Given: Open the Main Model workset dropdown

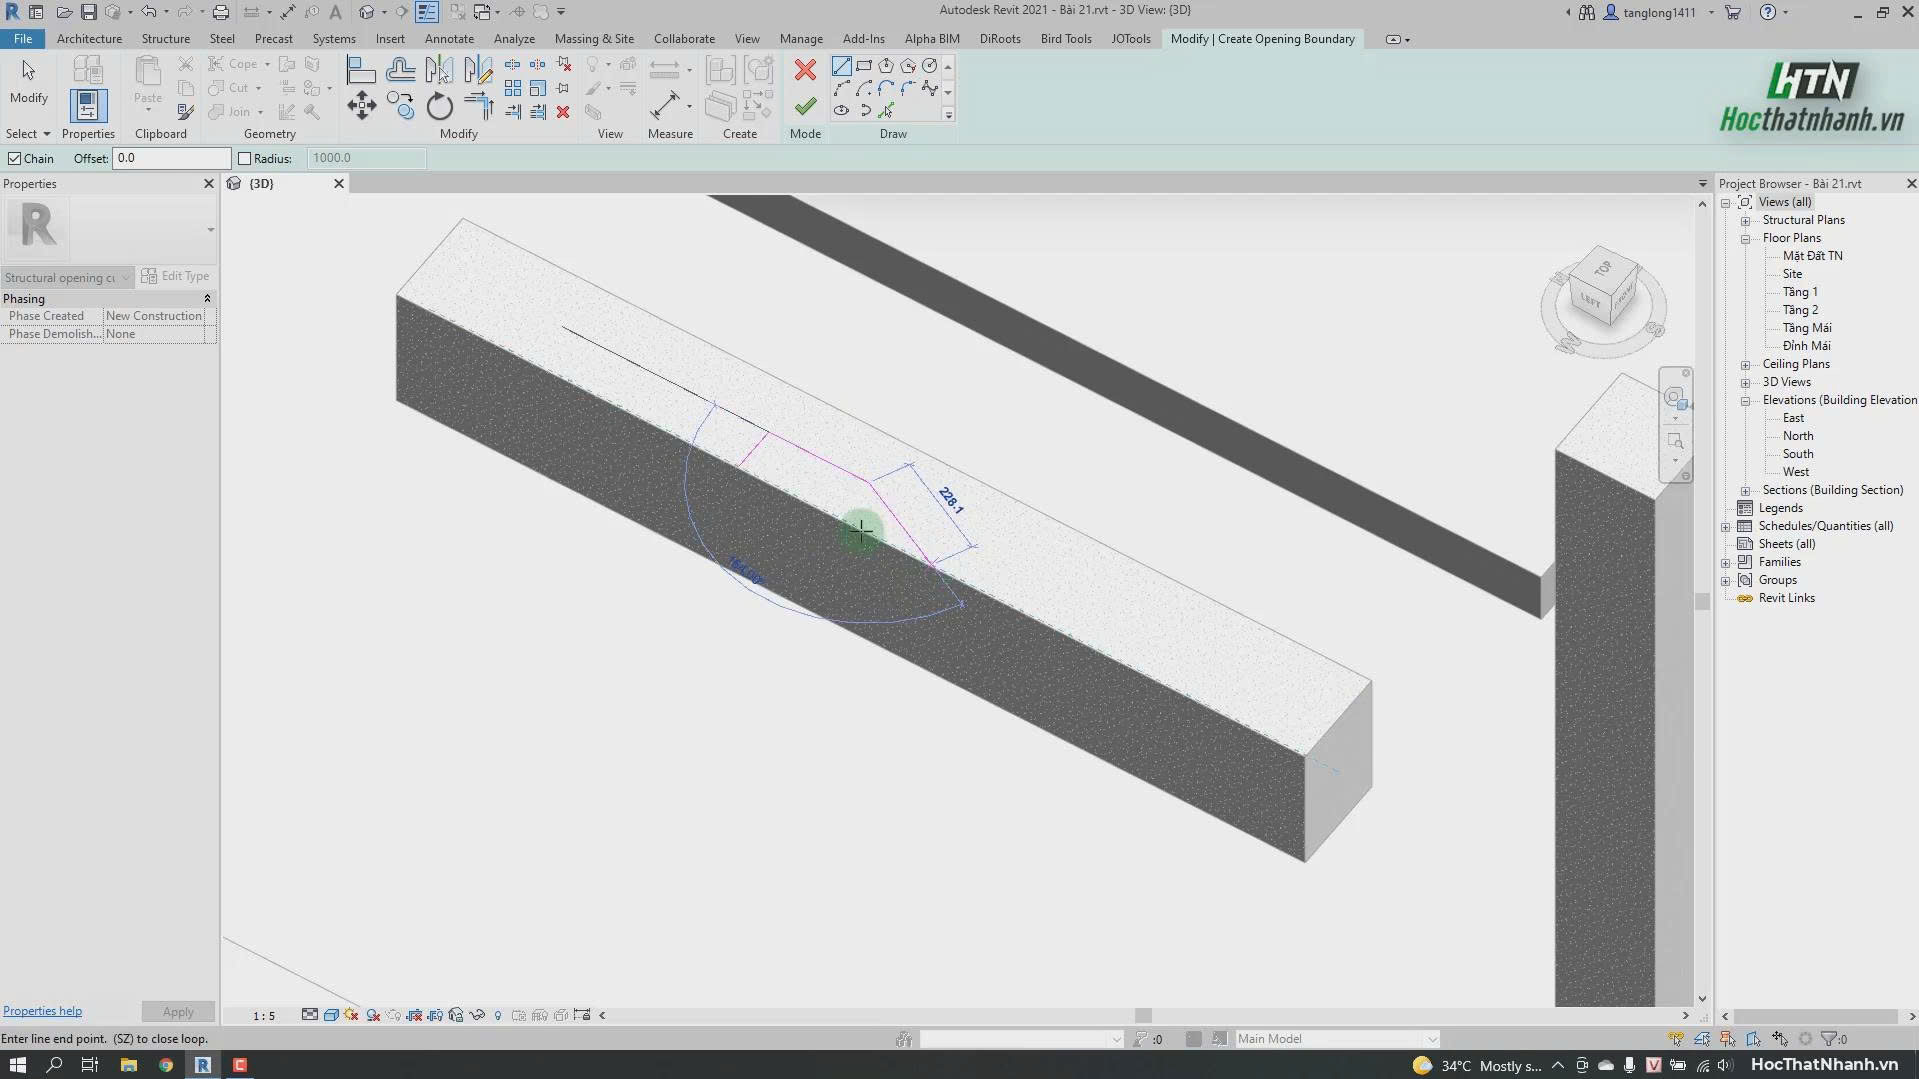Looking at the screenshot, I should point(1337,1039).
